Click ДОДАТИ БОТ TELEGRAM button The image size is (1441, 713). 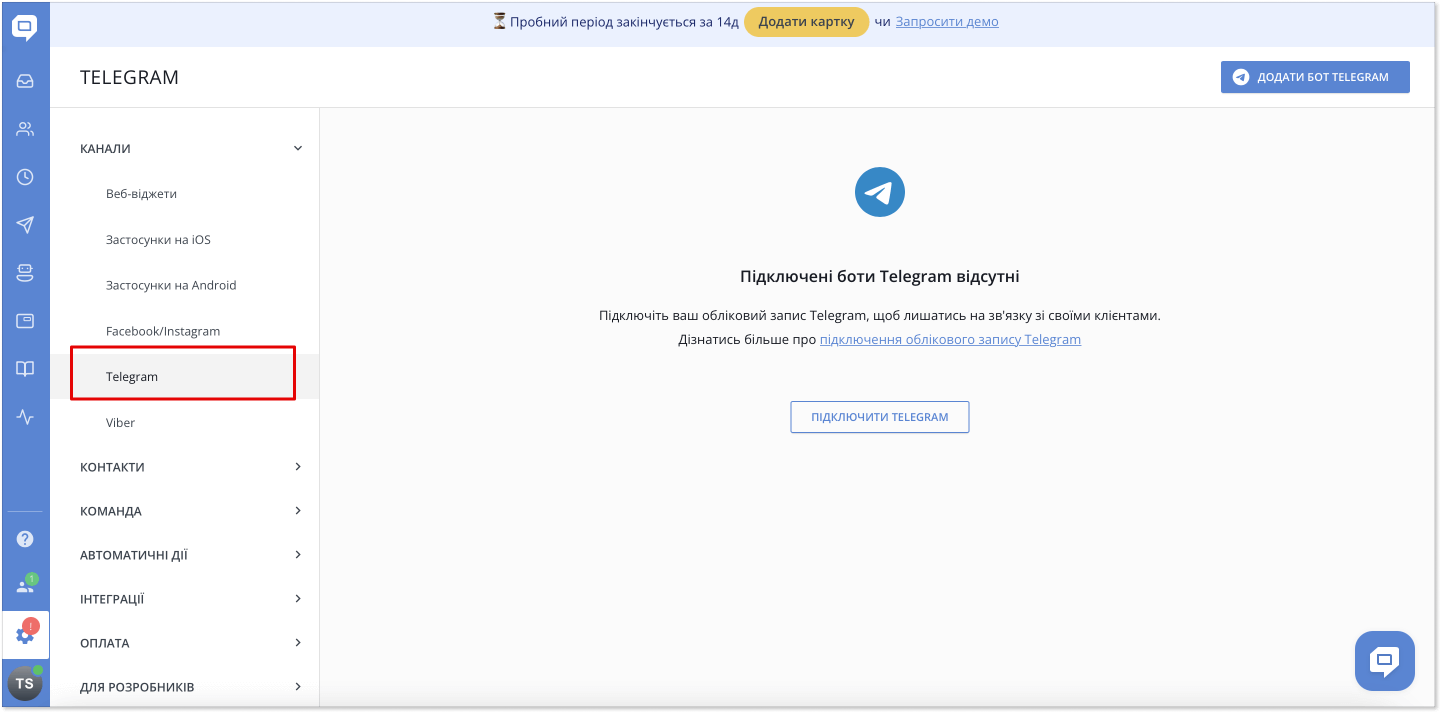[x=1315, y=77]
